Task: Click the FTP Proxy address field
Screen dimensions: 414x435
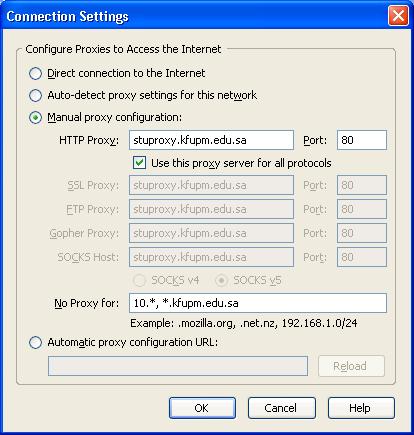Action: click(x=211, y=209)
